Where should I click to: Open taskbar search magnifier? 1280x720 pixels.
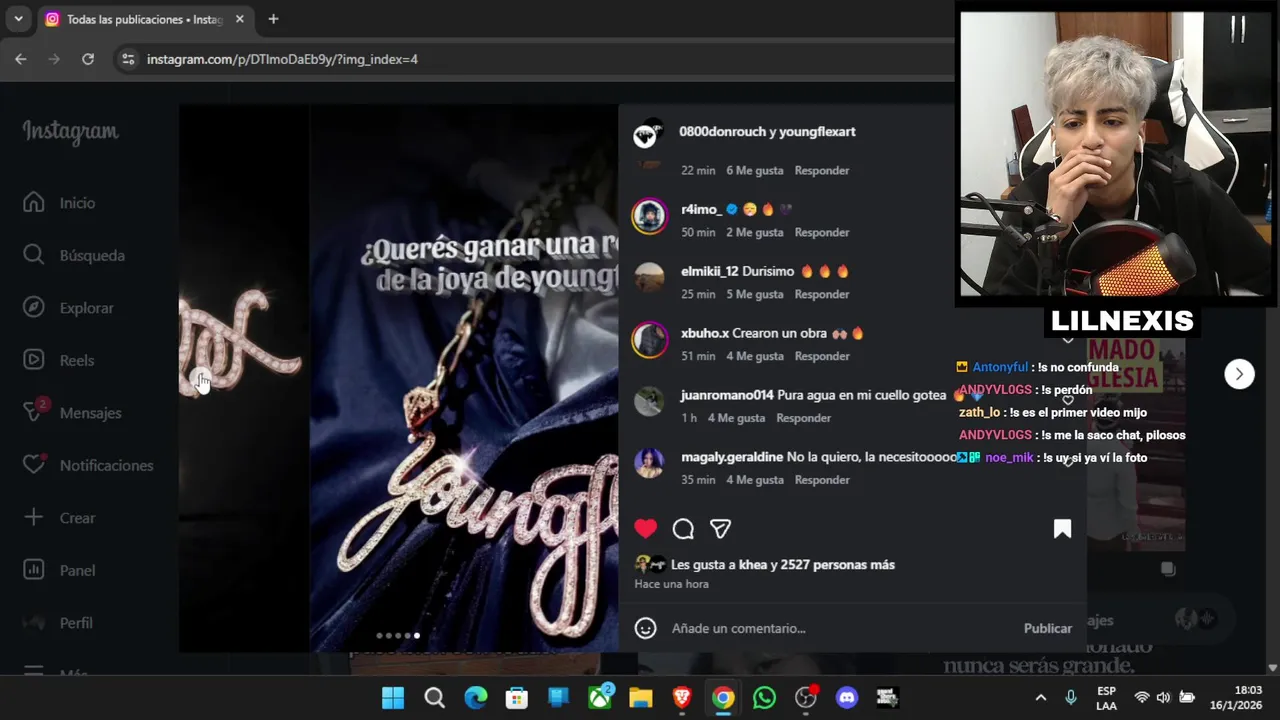[x=434, y=698]
